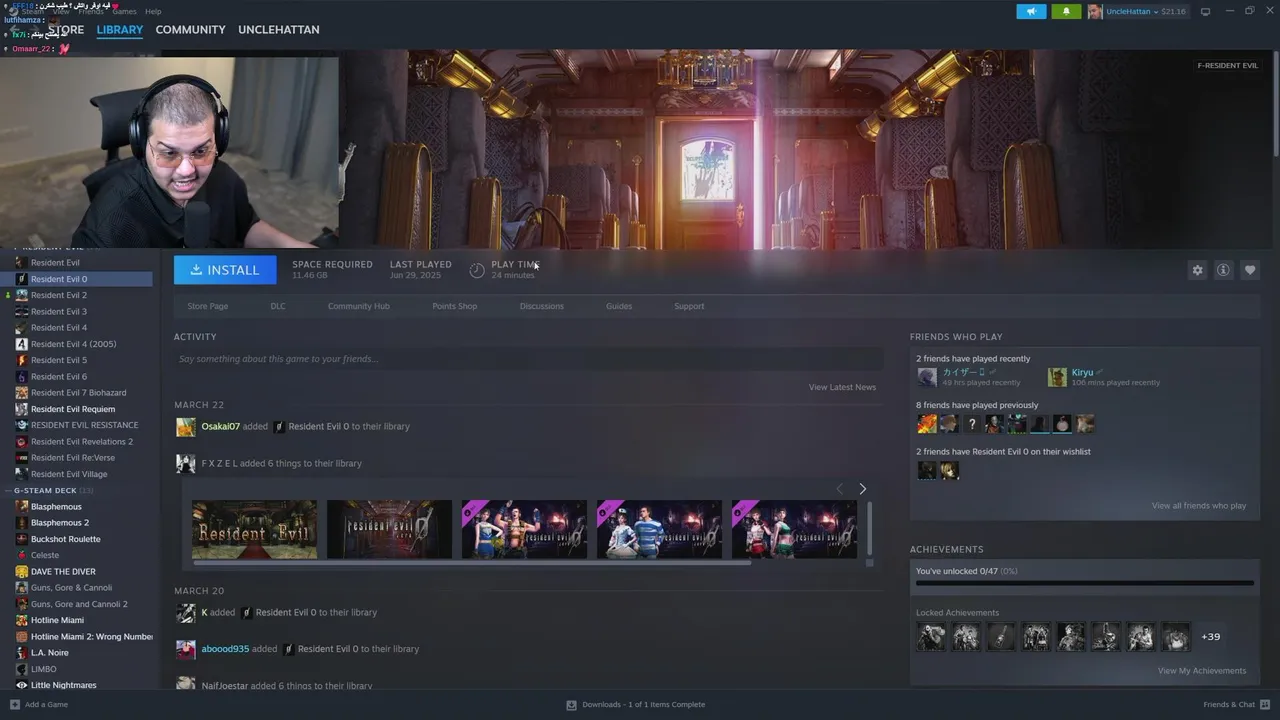Screen dimensions: 1280x720
Task: Click the blue INSTALL button
Action: (x=225, y=270)
